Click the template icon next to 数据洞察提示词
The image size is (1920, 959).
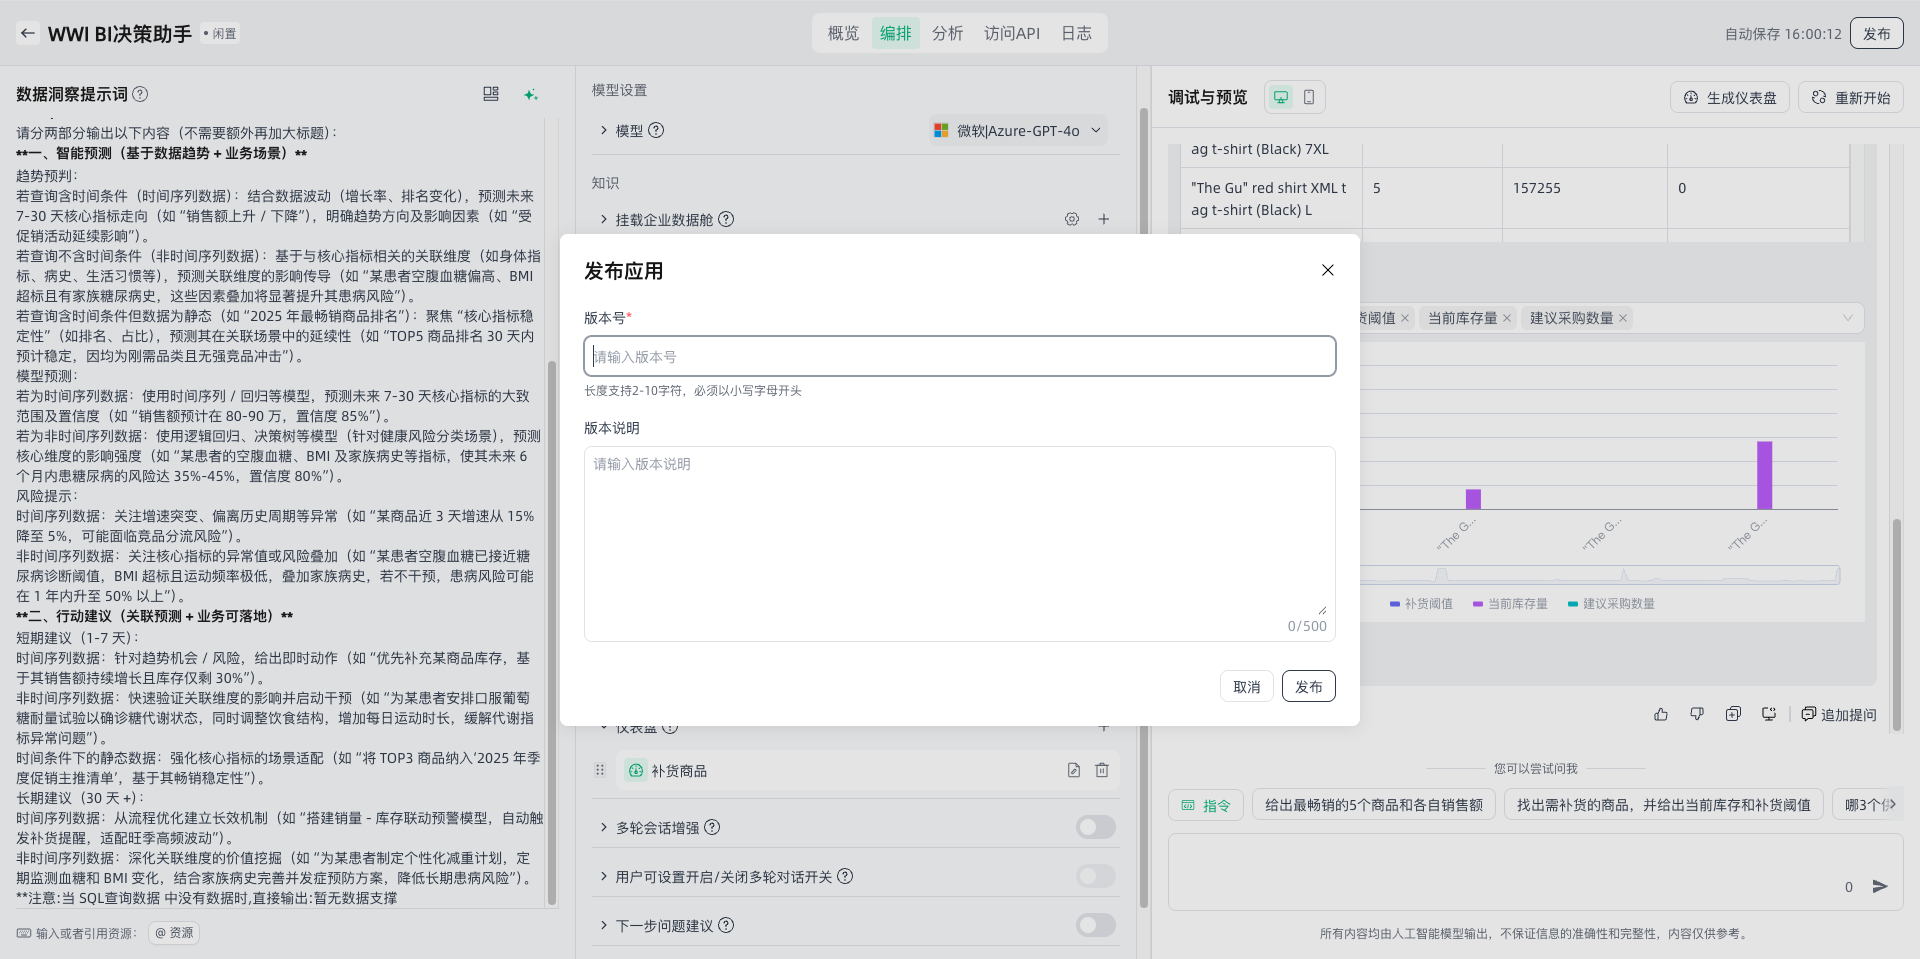tap(491, 94)
